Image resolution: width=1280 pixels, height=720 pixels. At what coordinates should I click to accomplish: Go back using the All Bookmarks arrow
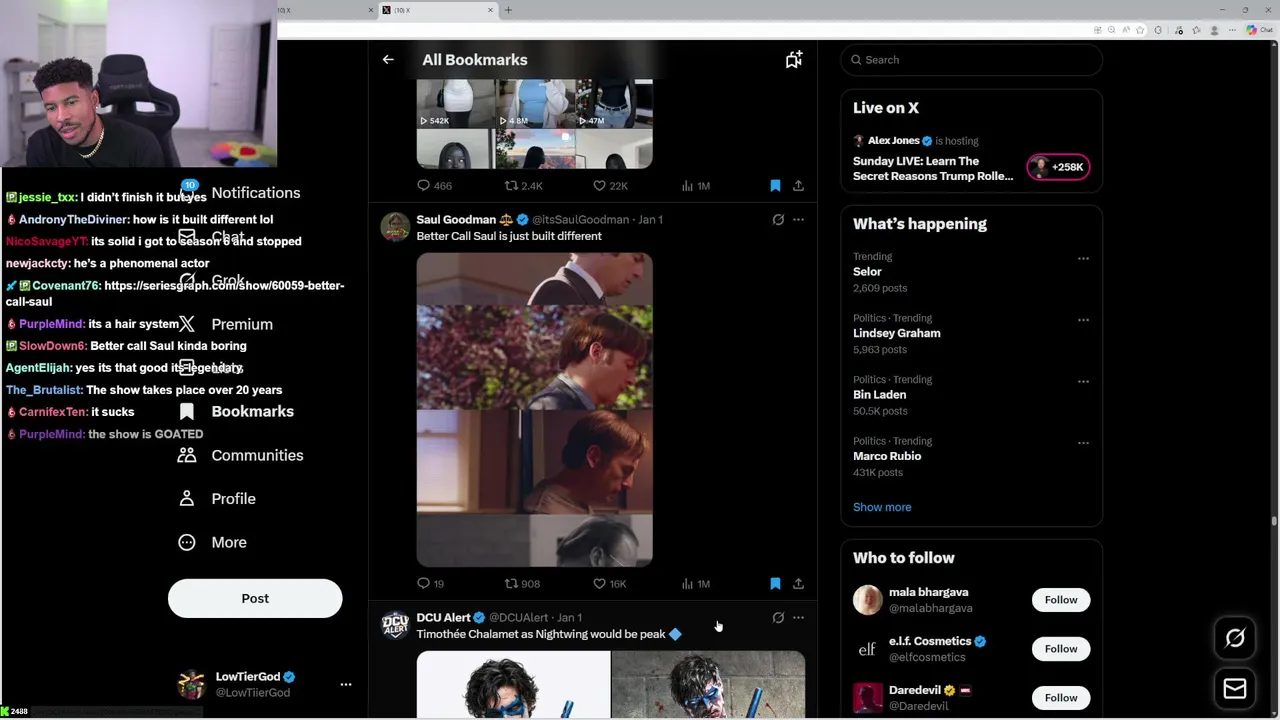[x=388, y=60]
